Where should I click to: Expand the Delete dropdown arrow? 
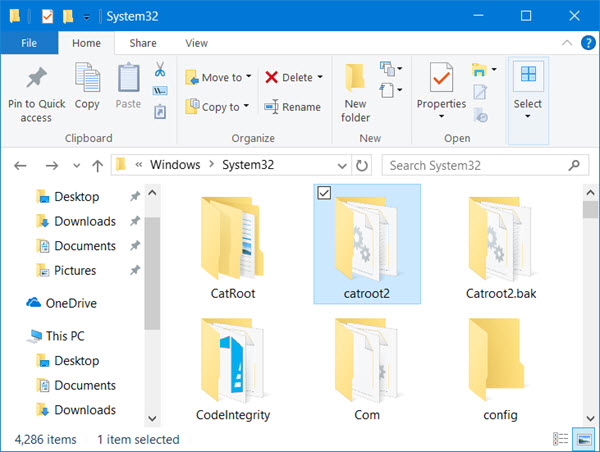(x=320, y=77)
